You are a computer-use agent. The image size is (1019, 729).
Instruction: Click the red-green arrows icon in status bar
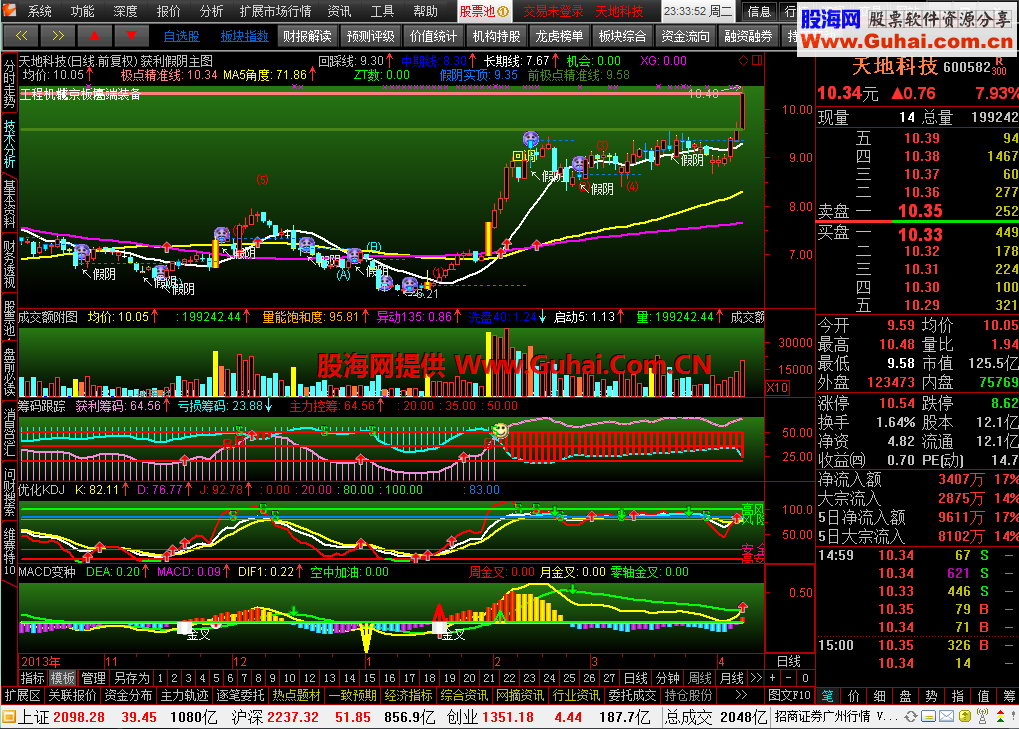[1000, 717]
